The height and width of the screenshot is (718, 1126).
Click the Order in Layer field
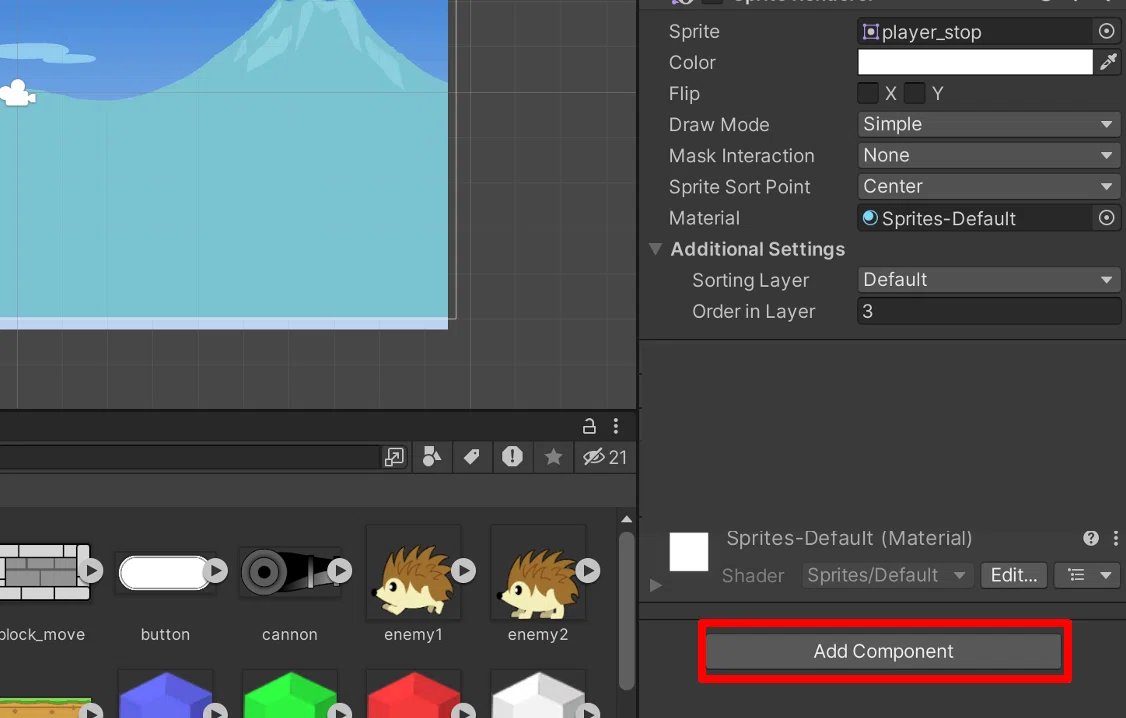pos(988,312)
